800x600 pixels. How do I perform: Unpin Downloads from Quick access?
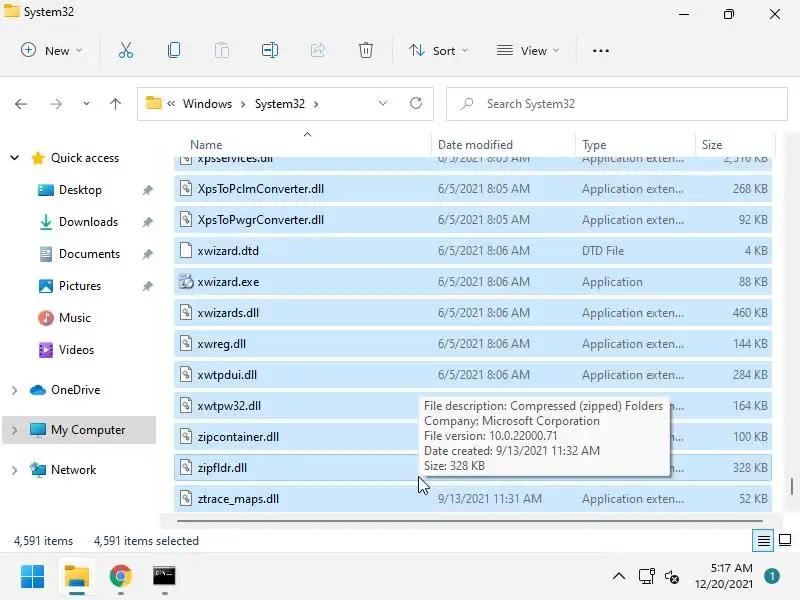(x=147, y=222)
